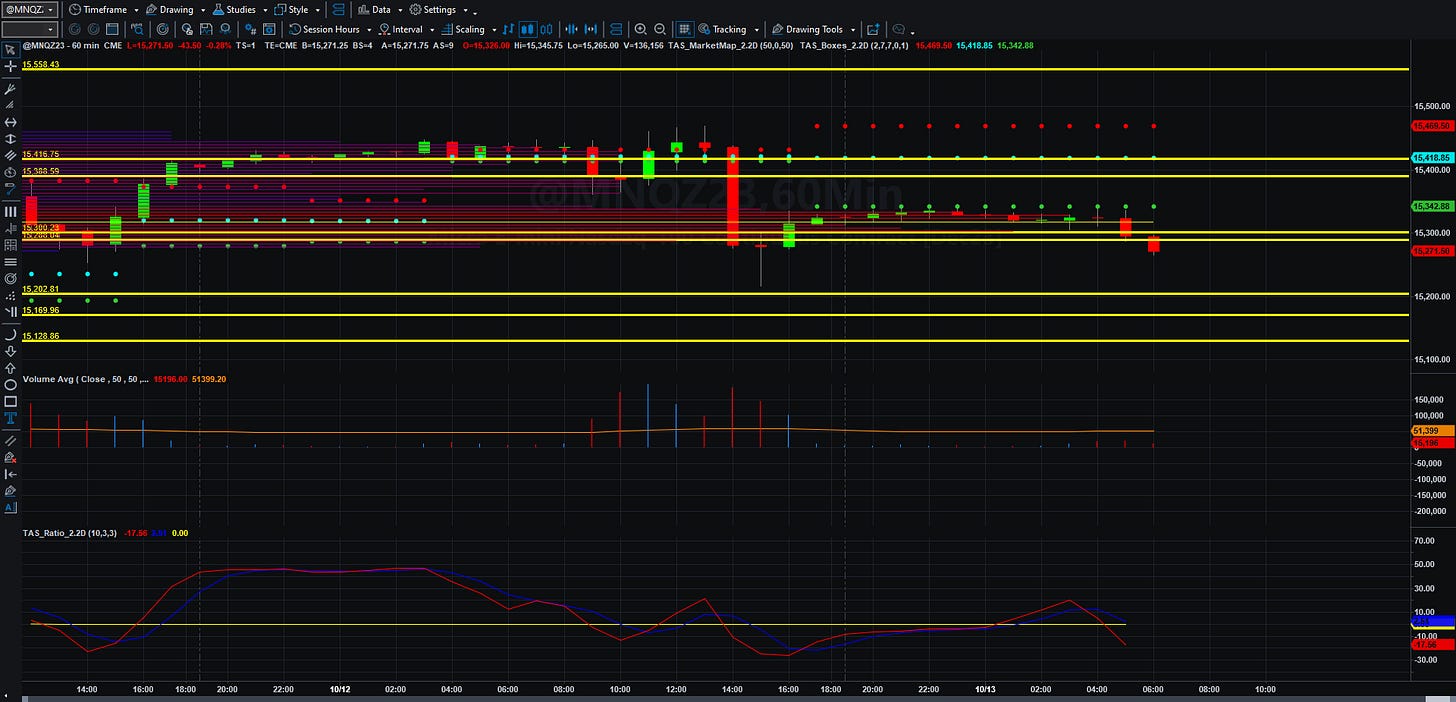The image size is (1456, 702).
Task: Click the add chart image icon
Action: 873,29
